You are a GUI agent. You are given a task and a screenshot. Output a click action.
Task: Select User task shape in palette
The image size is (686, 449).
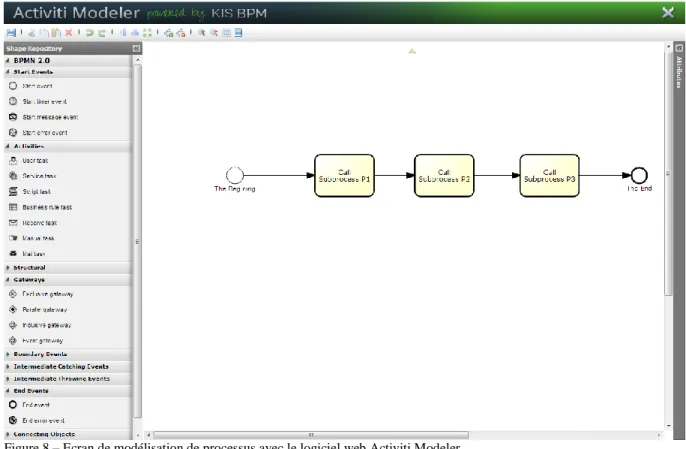[x=28, y=161]
